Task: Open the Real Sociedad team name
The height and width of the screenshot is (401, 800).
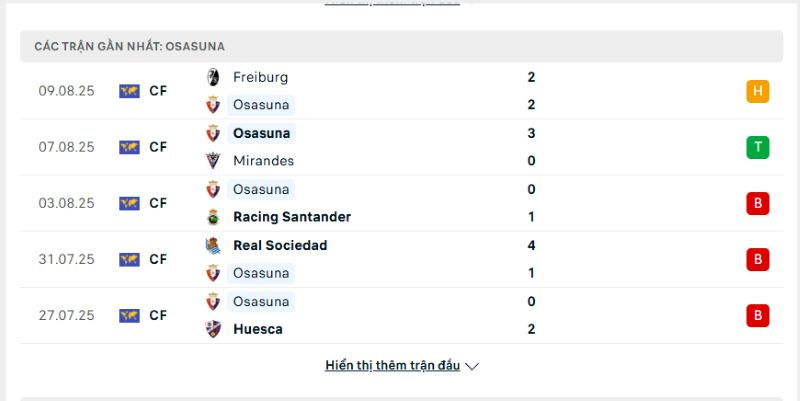Action: (280, 245)
